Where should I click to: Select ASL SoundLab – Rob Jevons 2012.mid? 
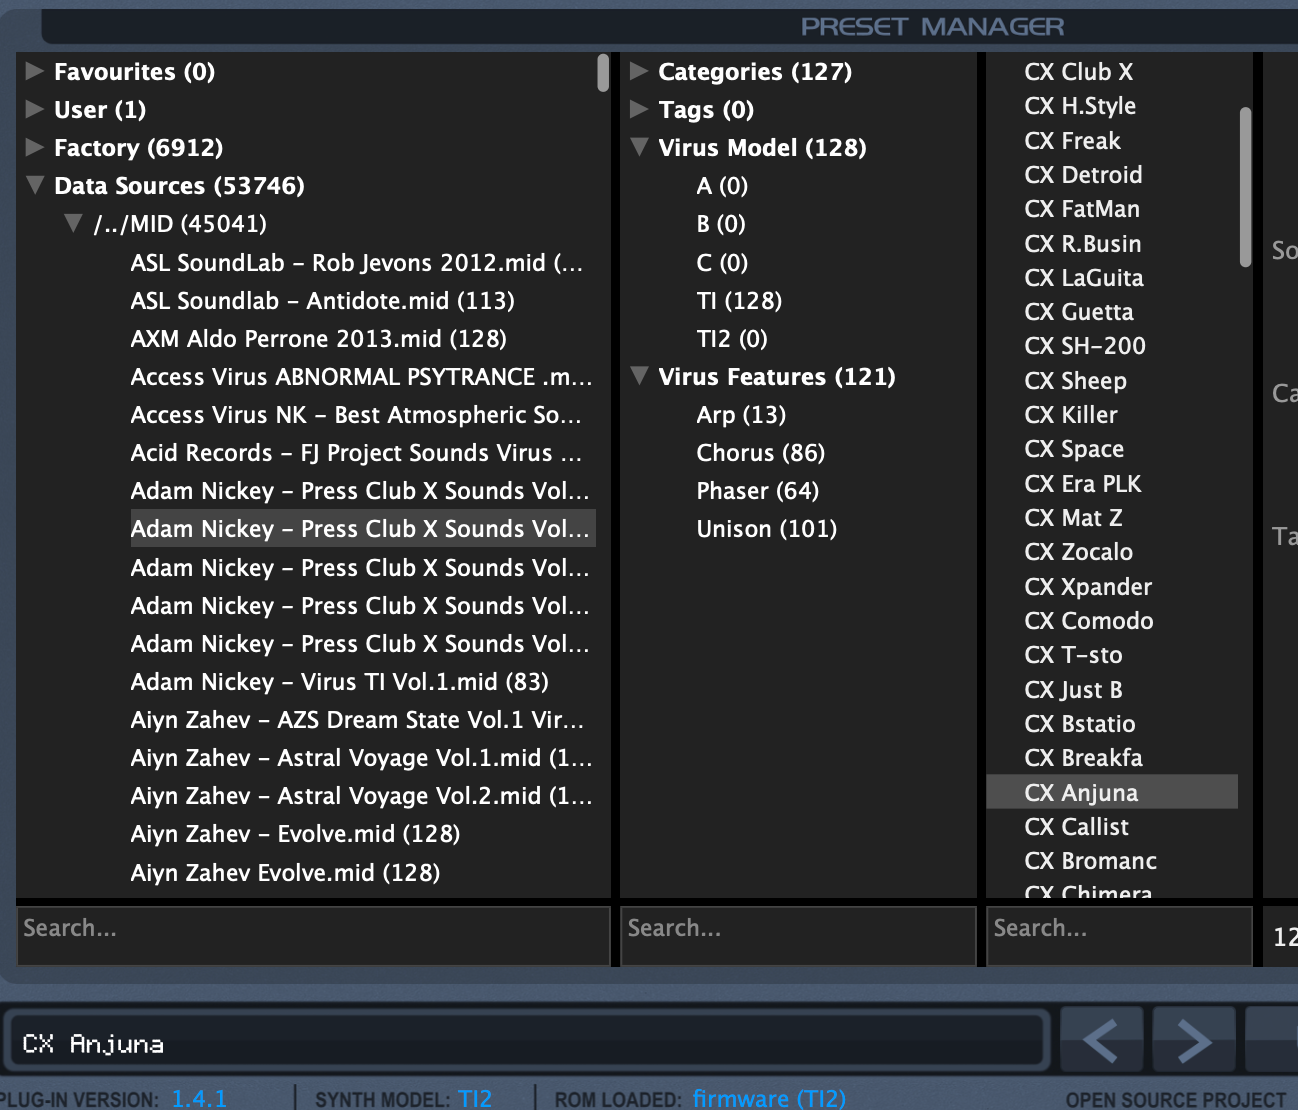click(x=357, y=262)
